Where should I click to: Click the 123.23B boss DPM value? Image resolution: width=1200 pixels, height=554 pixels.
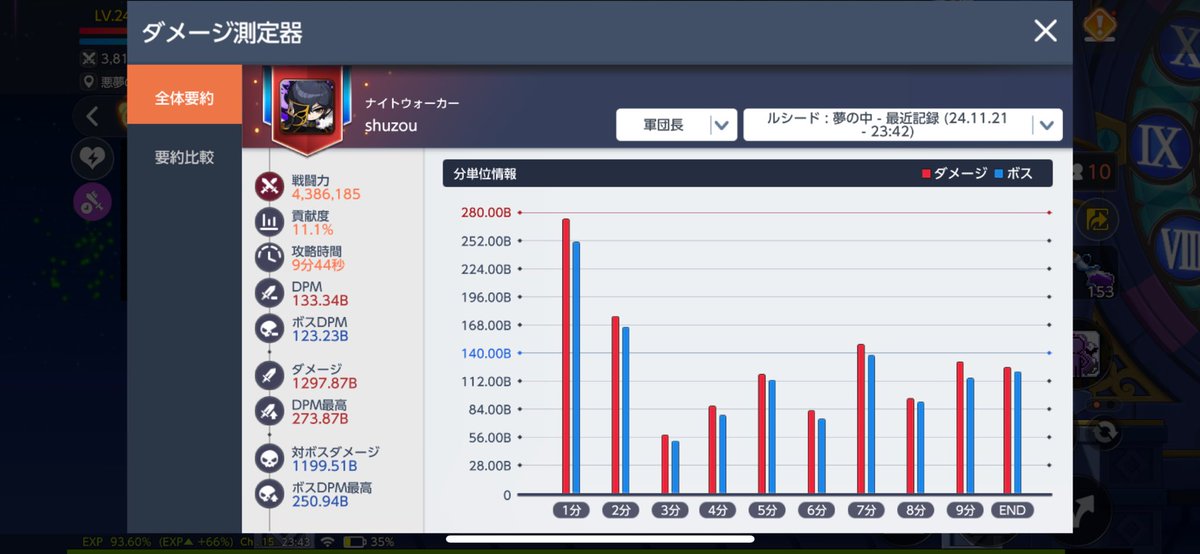320,336
